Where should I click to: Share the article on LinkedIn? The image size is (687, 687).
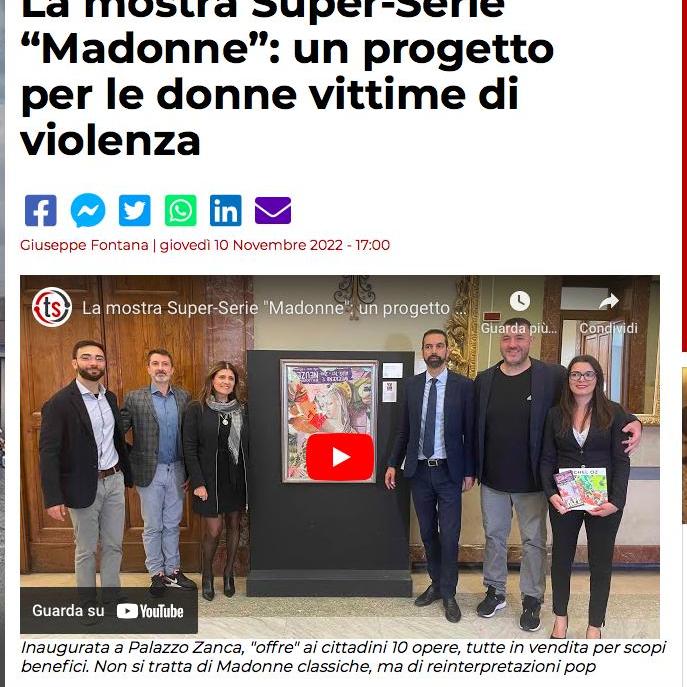point(226,211)
